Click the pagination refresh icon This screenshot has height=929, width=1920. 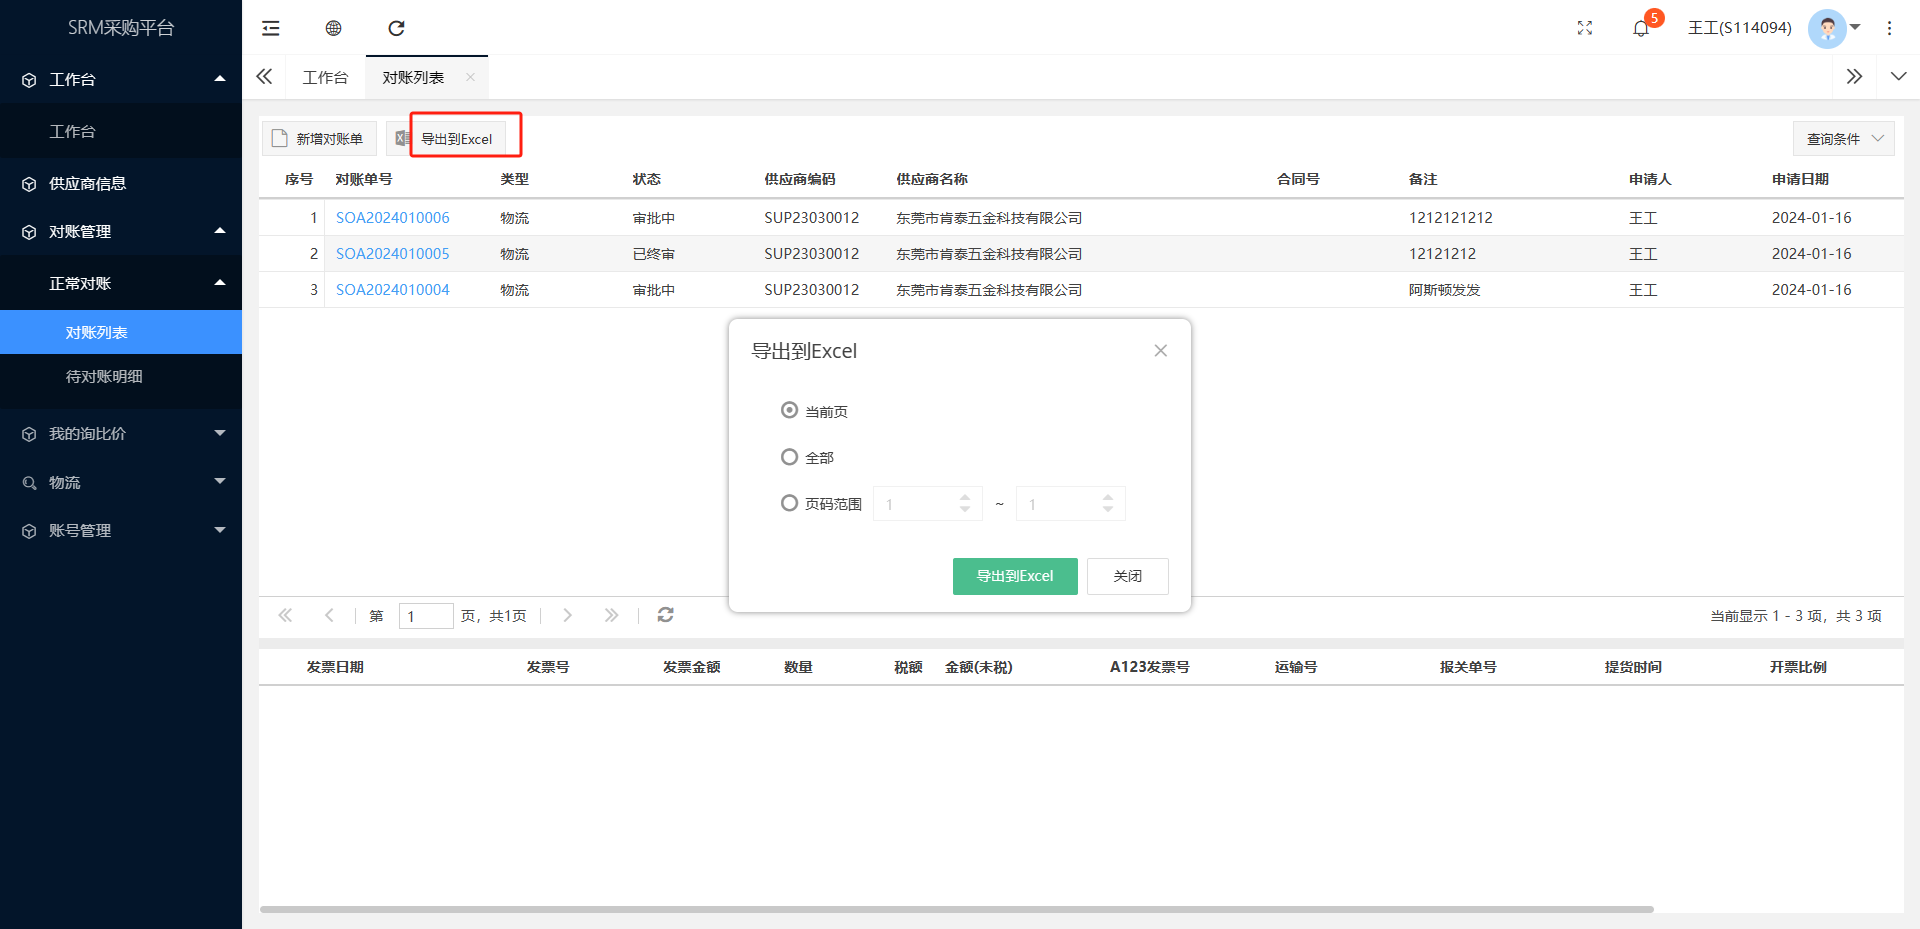click(665, 615)
